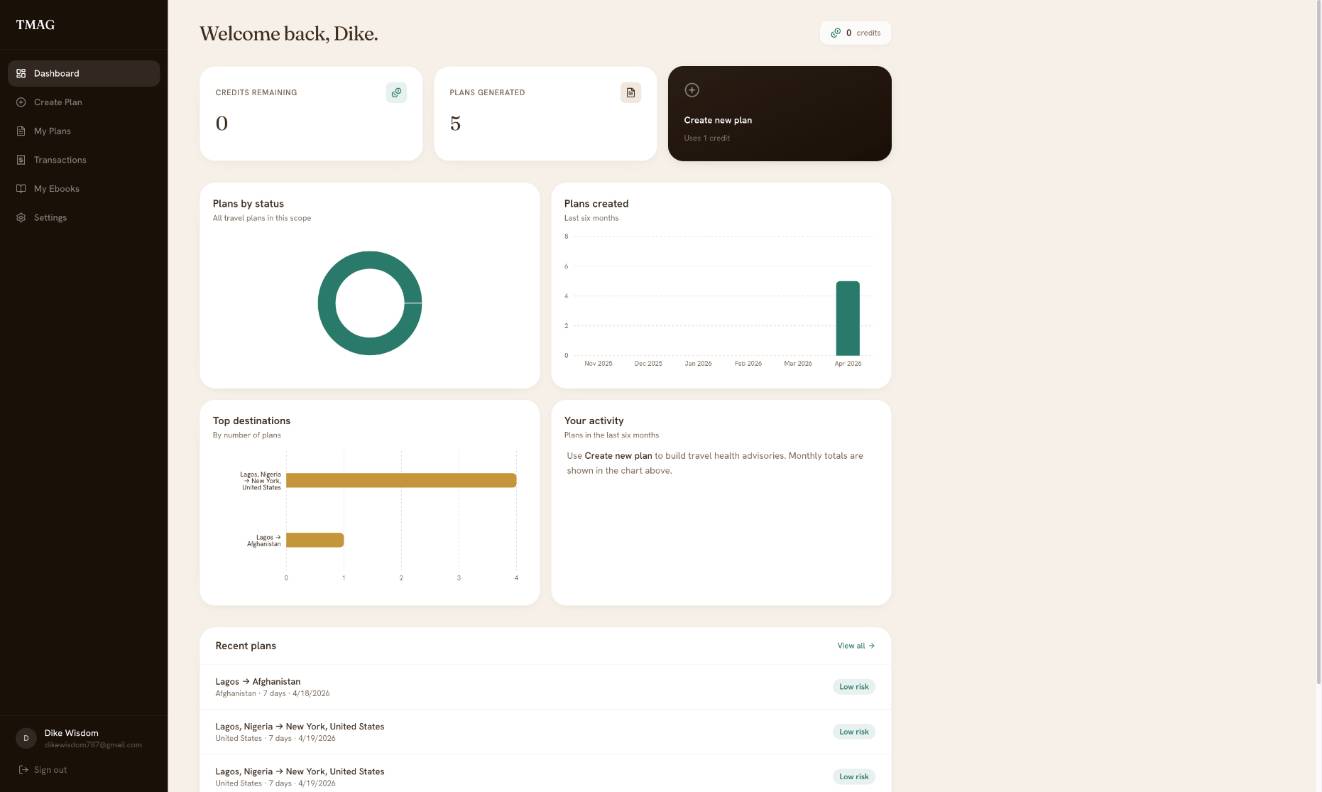The width and height of the screenshot is (1322, 792).
Task: Click the 'Recent plans' heading
Action: tap(246, 646)
